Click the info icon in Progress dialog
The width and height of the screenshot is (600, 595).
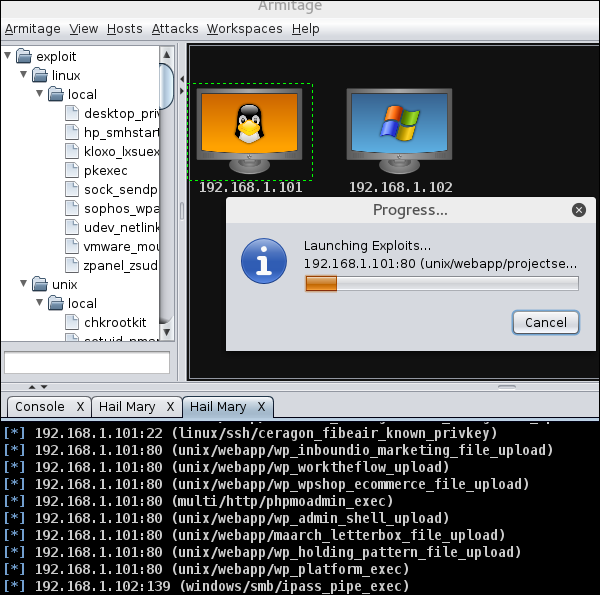(x=265, y=264)
